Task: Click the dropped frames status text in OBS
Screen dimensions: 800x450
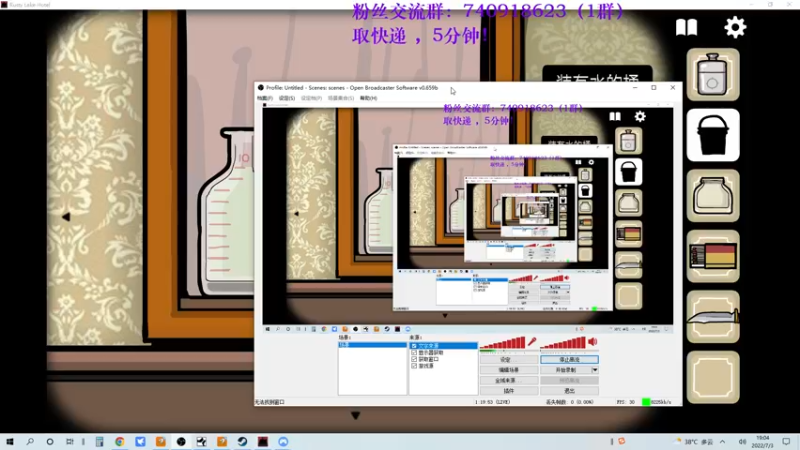Action: coord(569,402)
